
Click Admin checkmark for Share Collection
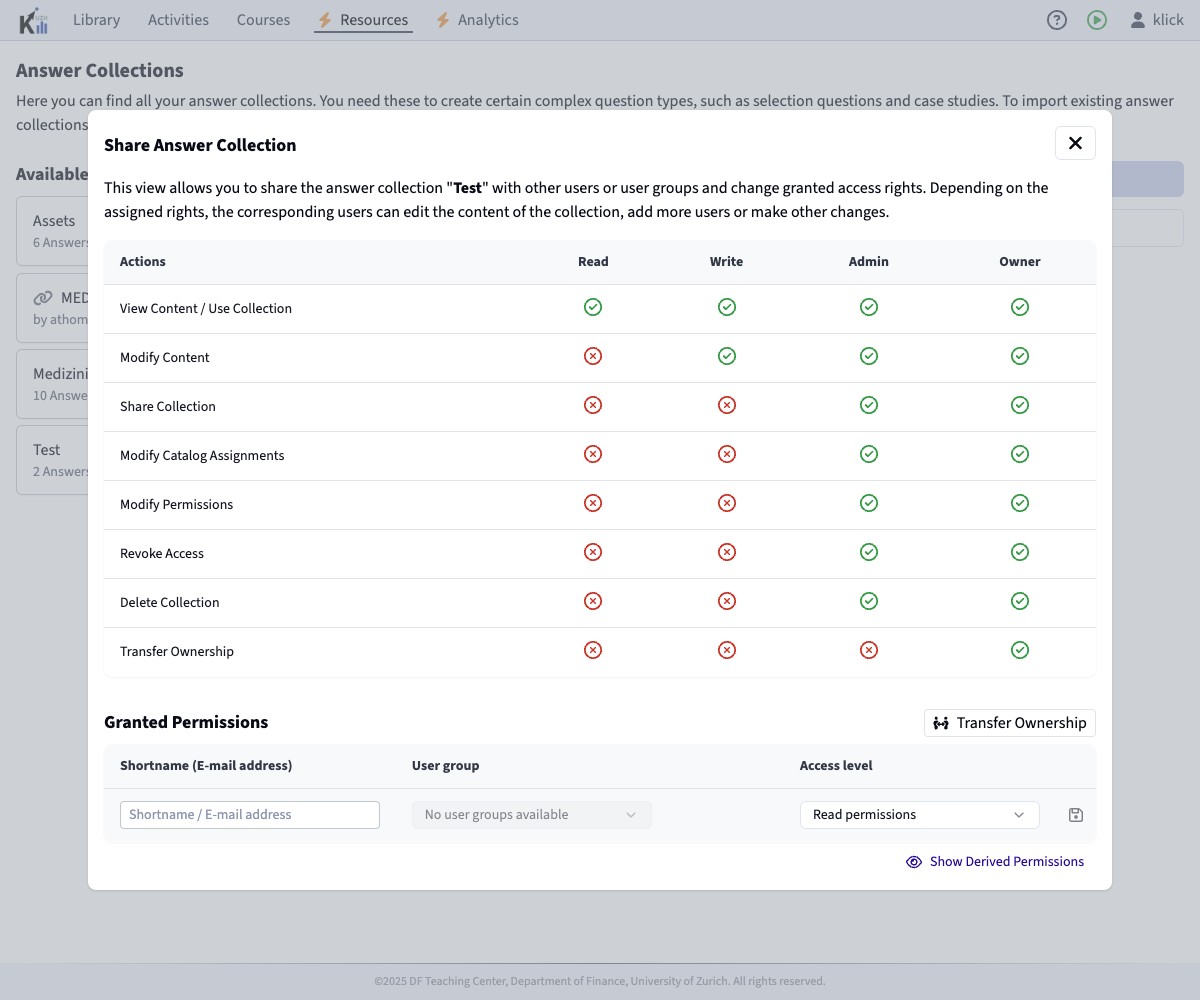(869, 405)
